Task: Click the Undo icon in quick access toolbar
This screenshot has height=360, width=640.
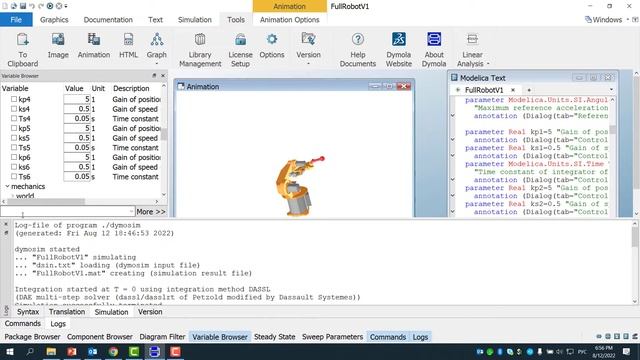Action: coord(32,6)
